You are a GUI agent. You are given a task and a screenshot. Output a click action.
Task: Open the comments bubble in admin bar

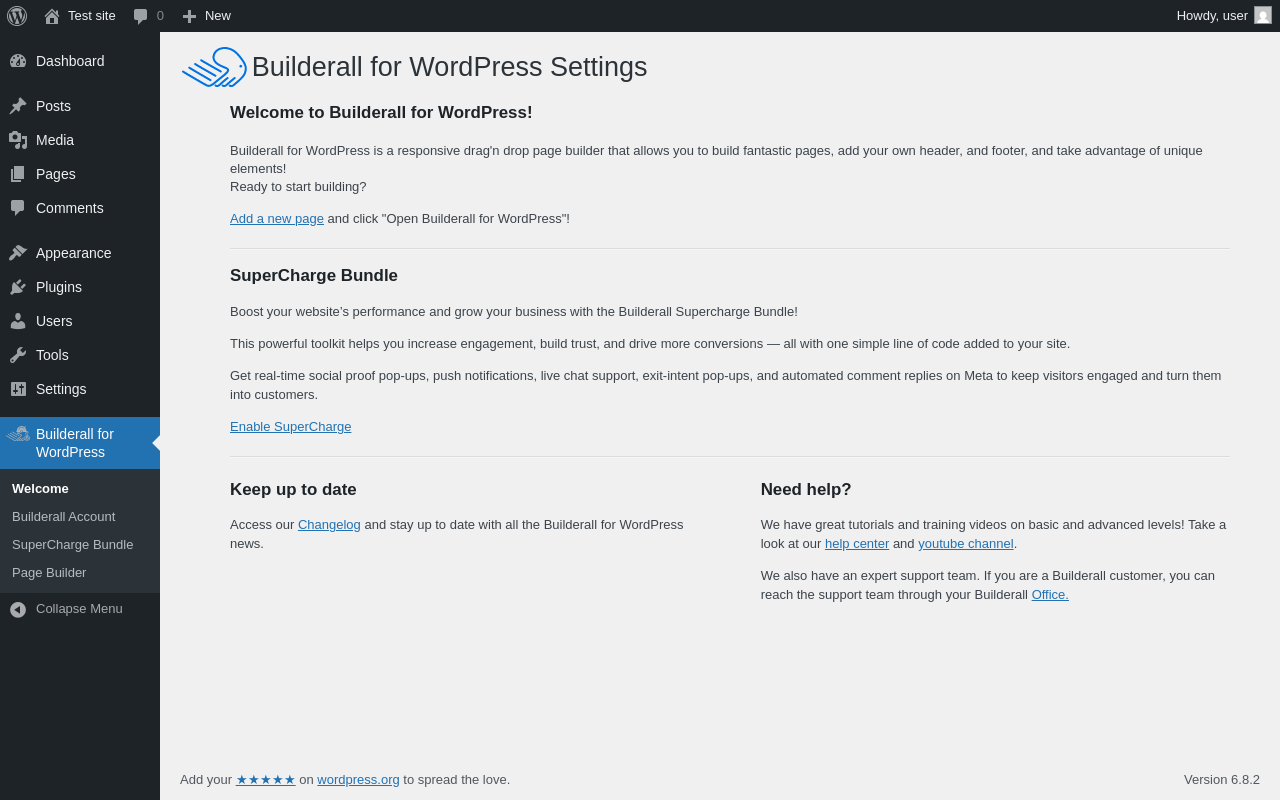click(x=141, y=16)
